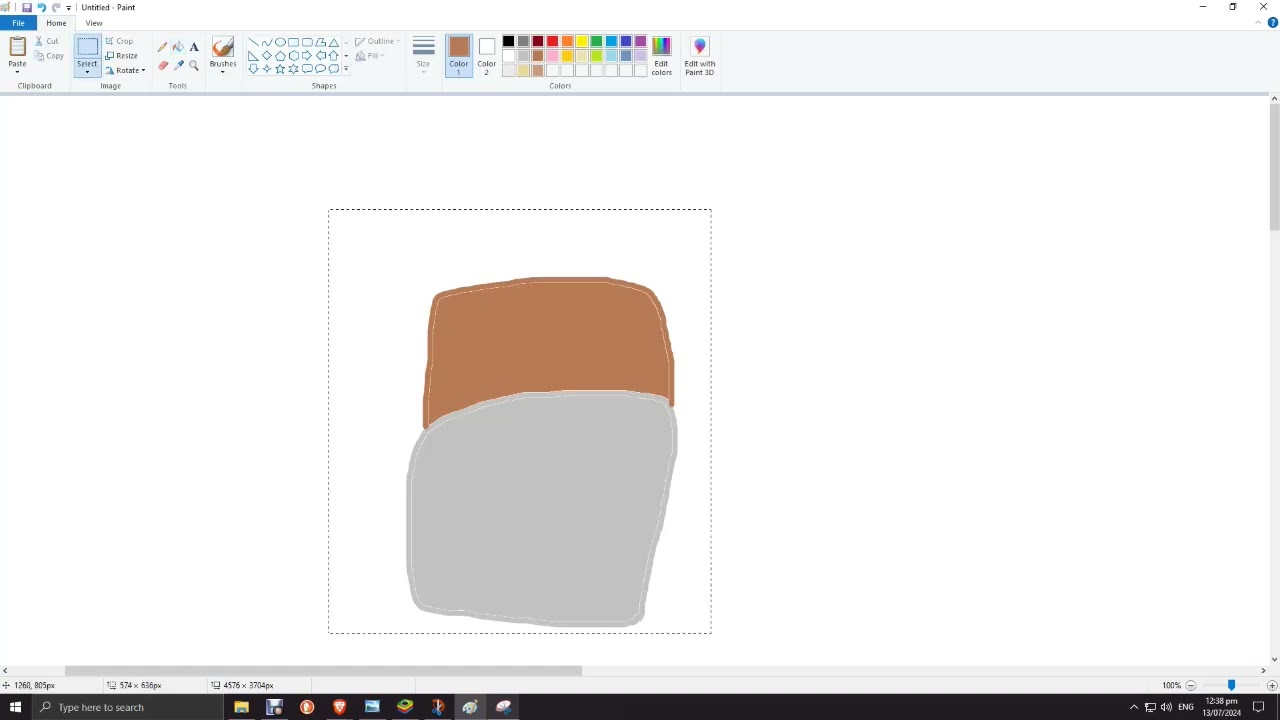Click the zoom out minus button
The height and width of the screenshot is (720, 1280).
pos(1191,685)
